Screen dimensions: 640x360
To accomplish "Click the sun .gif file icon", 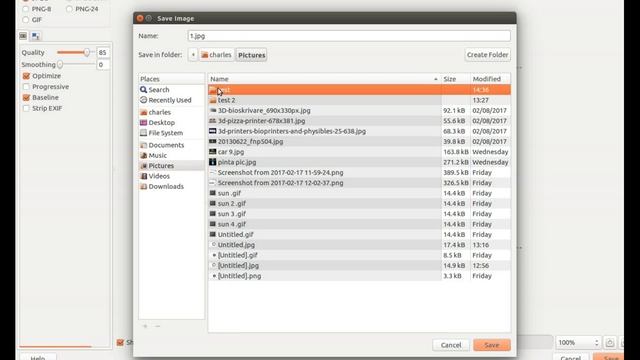I will pyautogui.click(x=213, y=193).
